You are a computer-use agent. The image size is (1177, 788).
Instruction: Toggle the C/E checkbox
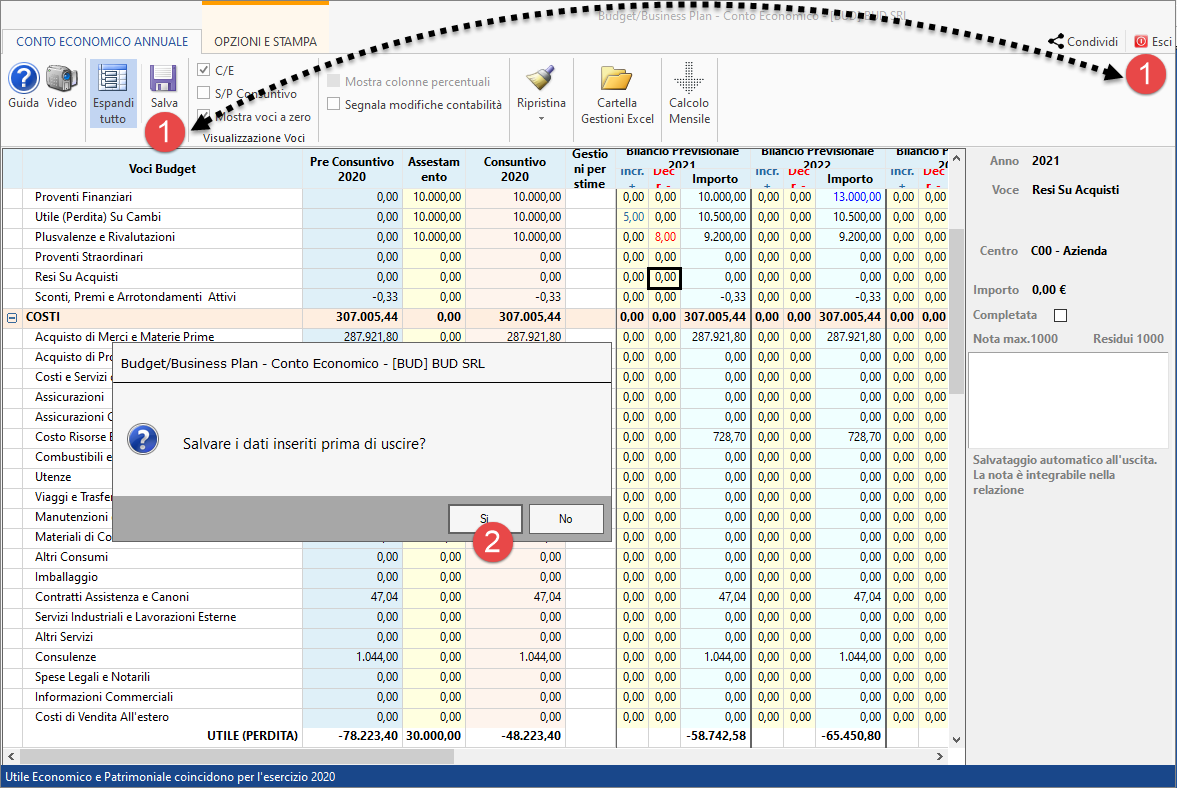(204, 70)
